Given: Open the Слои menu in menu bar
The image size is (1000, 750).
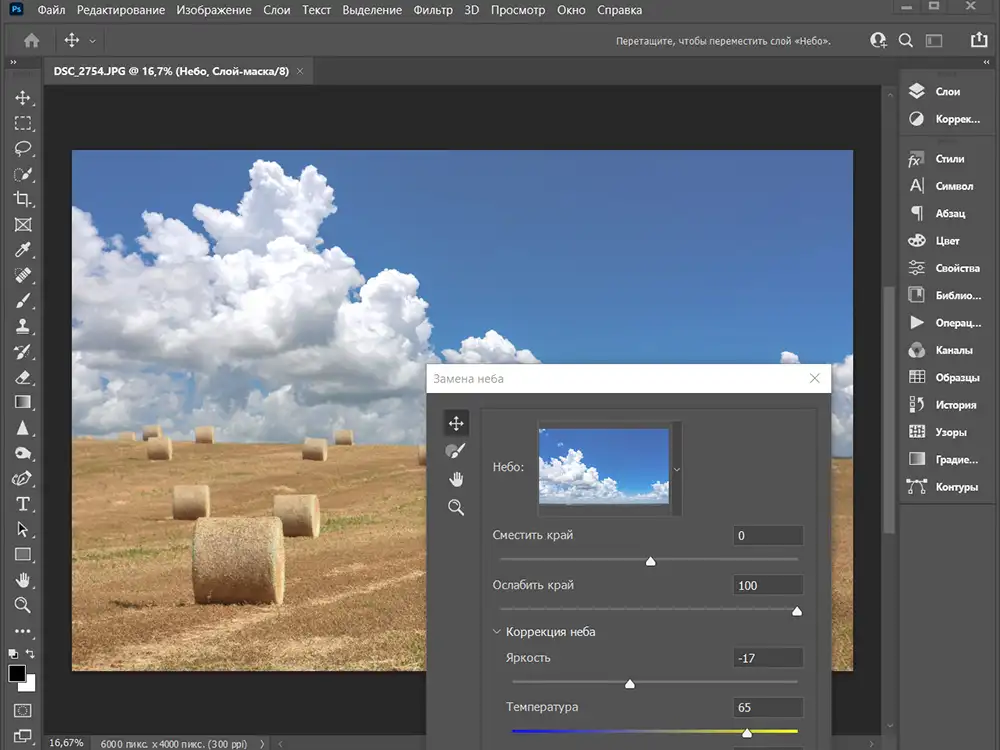Looking at the screenshot, I should point(277,10).
